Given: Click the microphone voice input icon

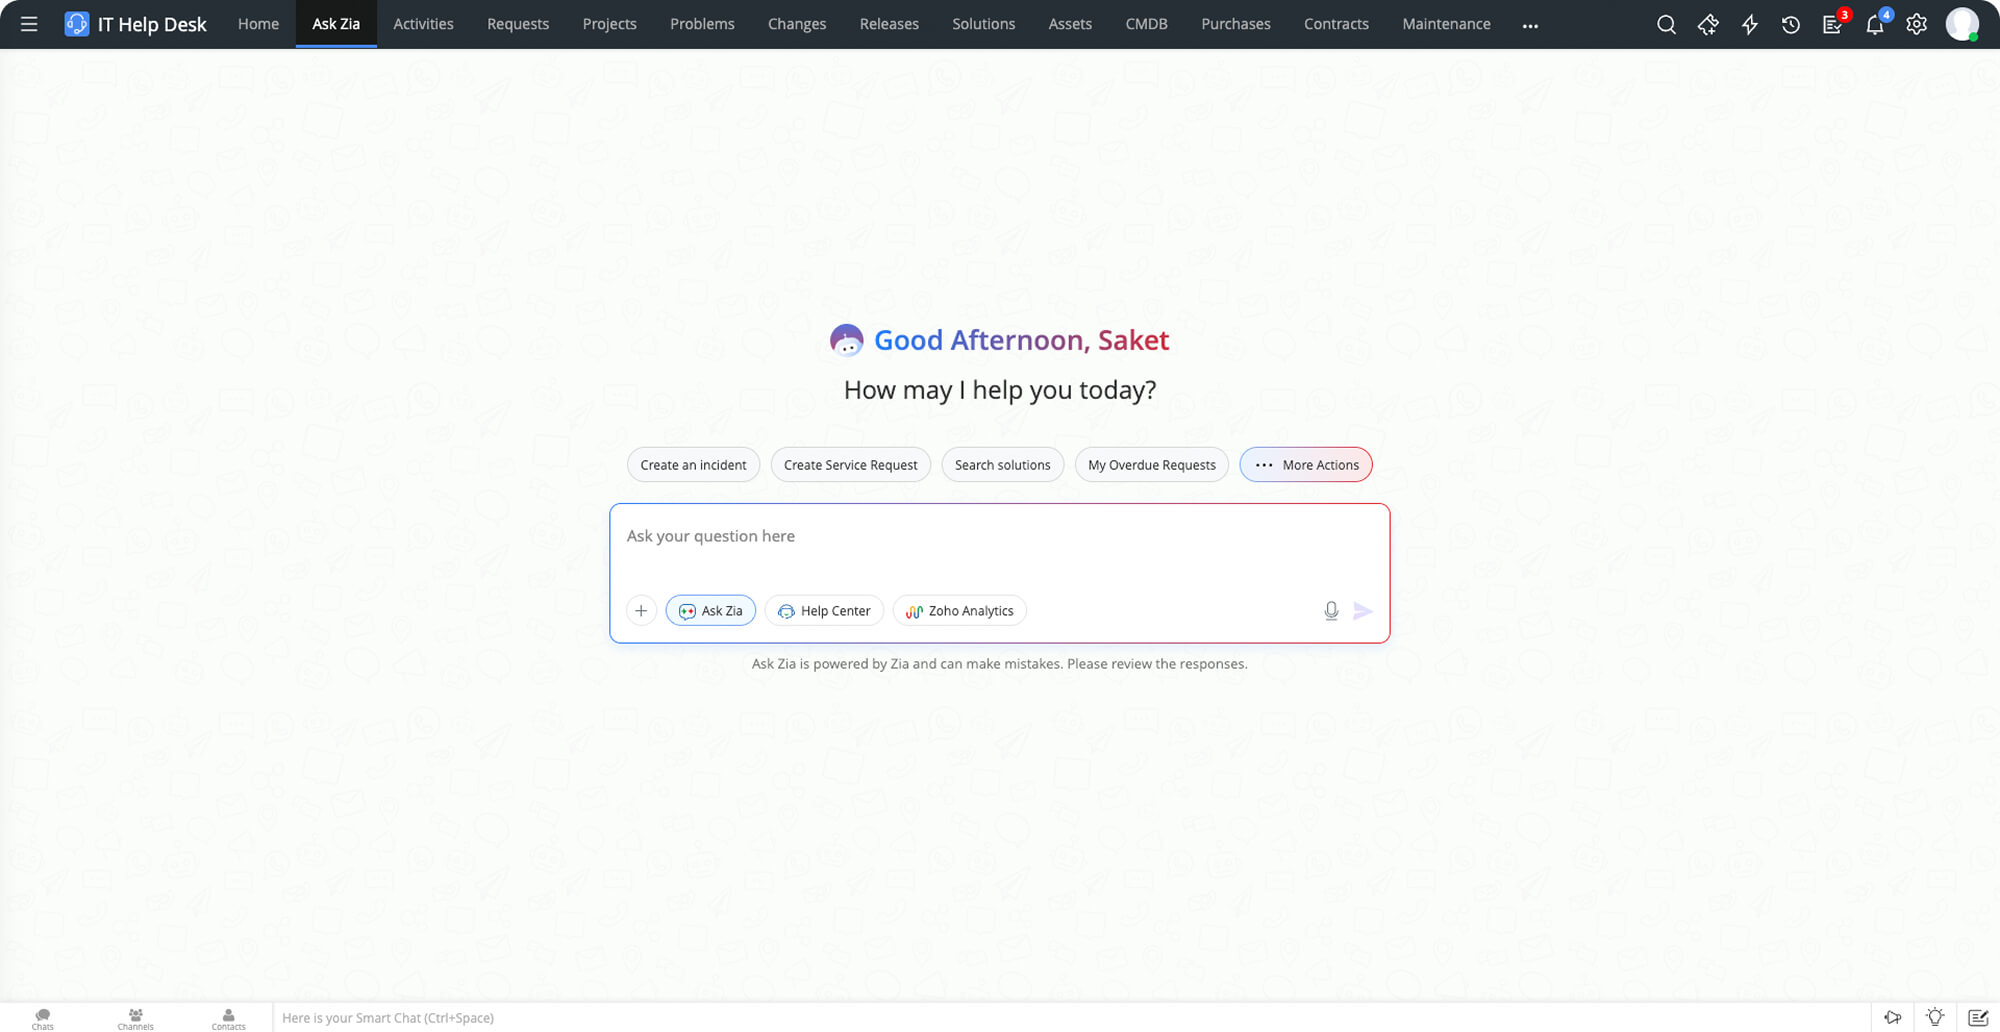Looking at the screenshot, I should tap(1331, 611).
